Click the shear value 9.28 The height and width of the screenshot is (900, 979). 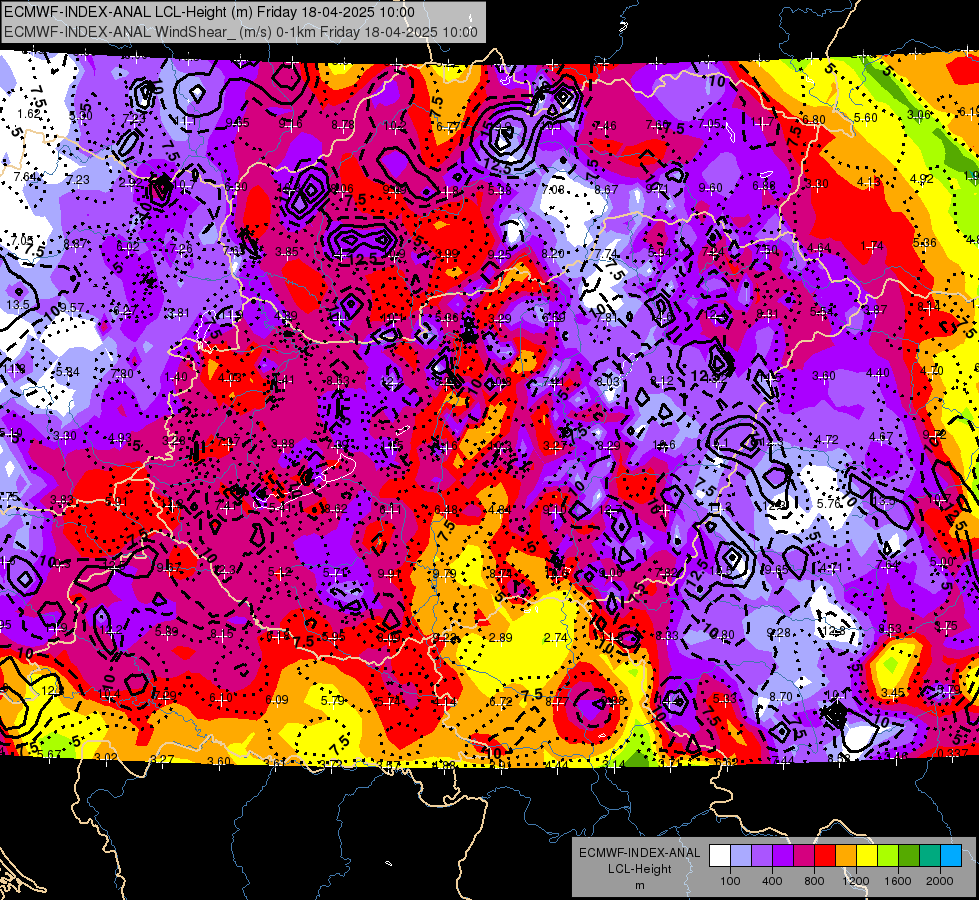click(x=779, y=633)
